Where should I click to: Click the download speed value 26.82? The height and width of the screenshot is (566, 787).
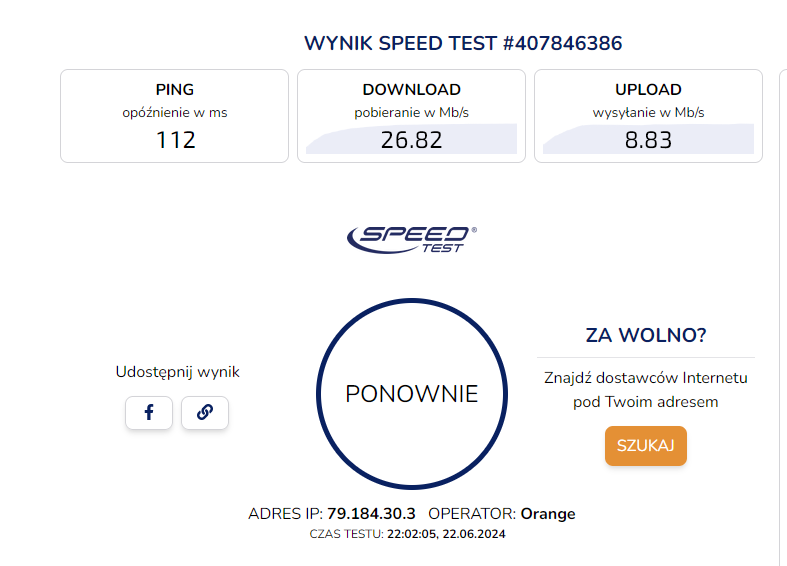click(x=411, y=140)
